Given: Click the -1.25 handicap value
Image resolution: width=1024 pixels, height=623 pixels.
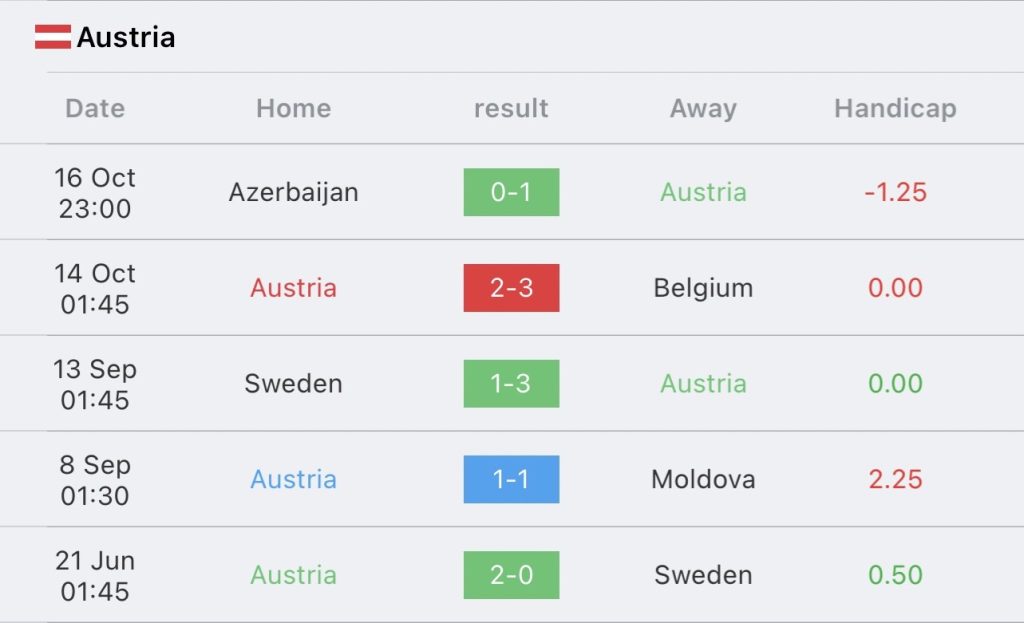Looking at the screenshot, I should [x=895, y=192].
